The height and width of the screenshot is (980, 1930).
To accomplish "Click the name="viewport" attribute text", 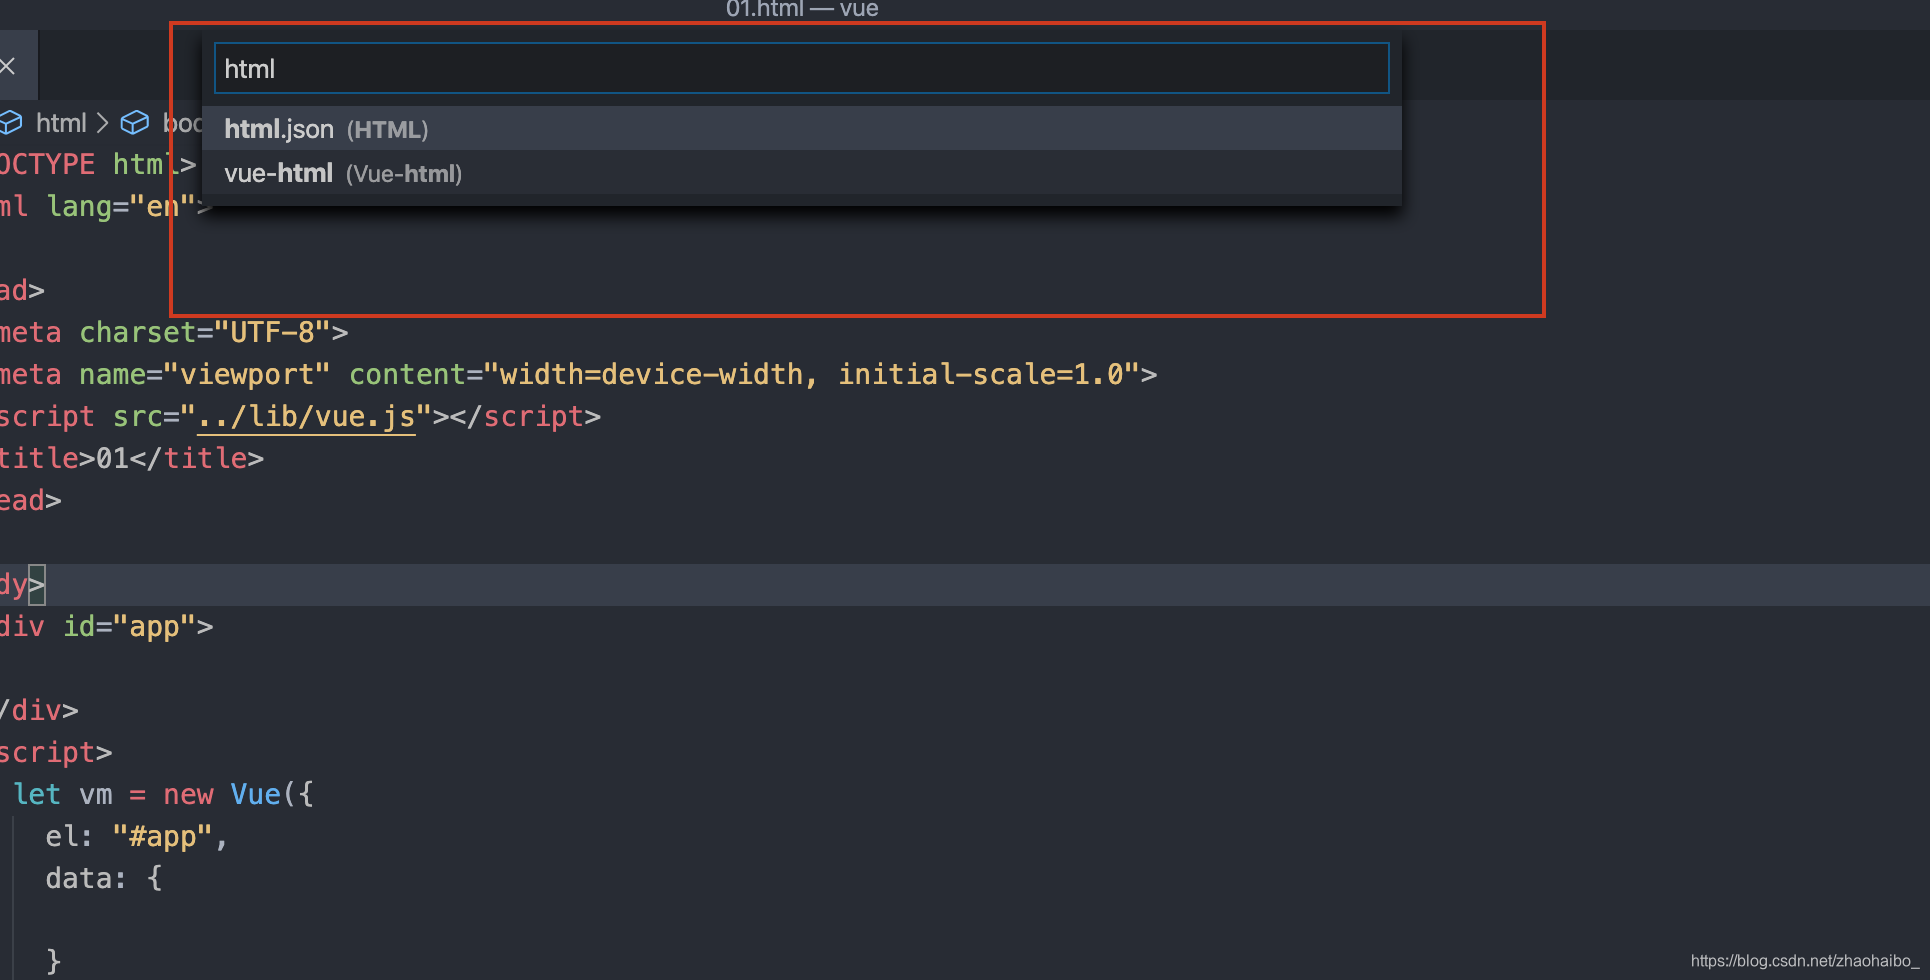I will click(205, 374).
